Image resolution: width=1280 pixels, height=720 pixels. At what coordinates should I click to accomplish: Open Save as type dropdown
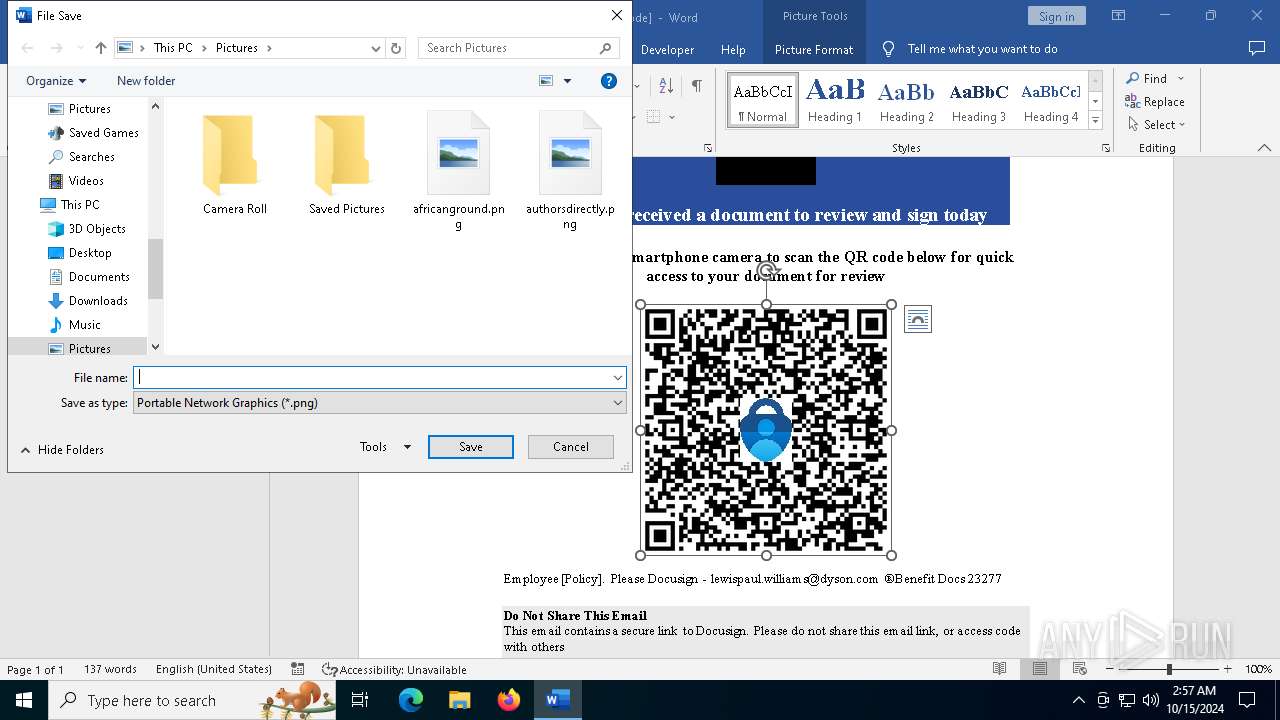[x=380, y=403]
